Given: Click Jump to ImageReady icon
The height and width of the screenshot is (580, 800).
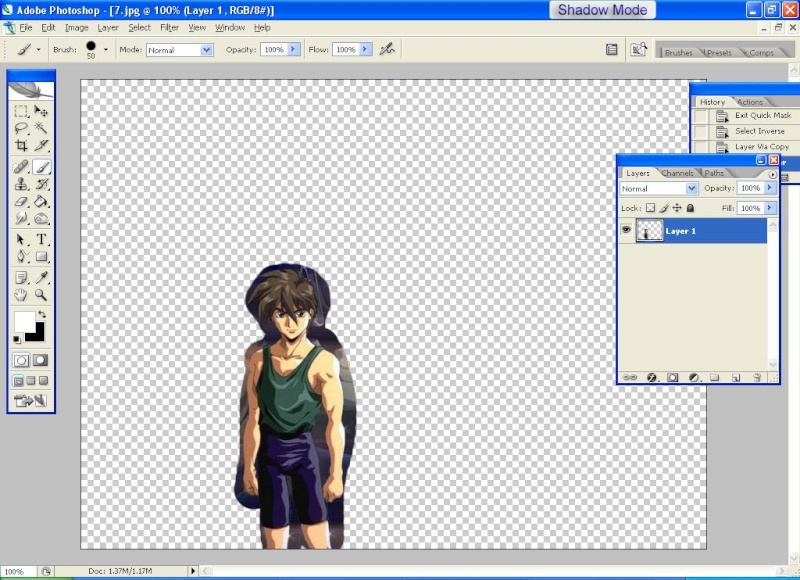Looking at the screenshot, I should tap(31, 401).
